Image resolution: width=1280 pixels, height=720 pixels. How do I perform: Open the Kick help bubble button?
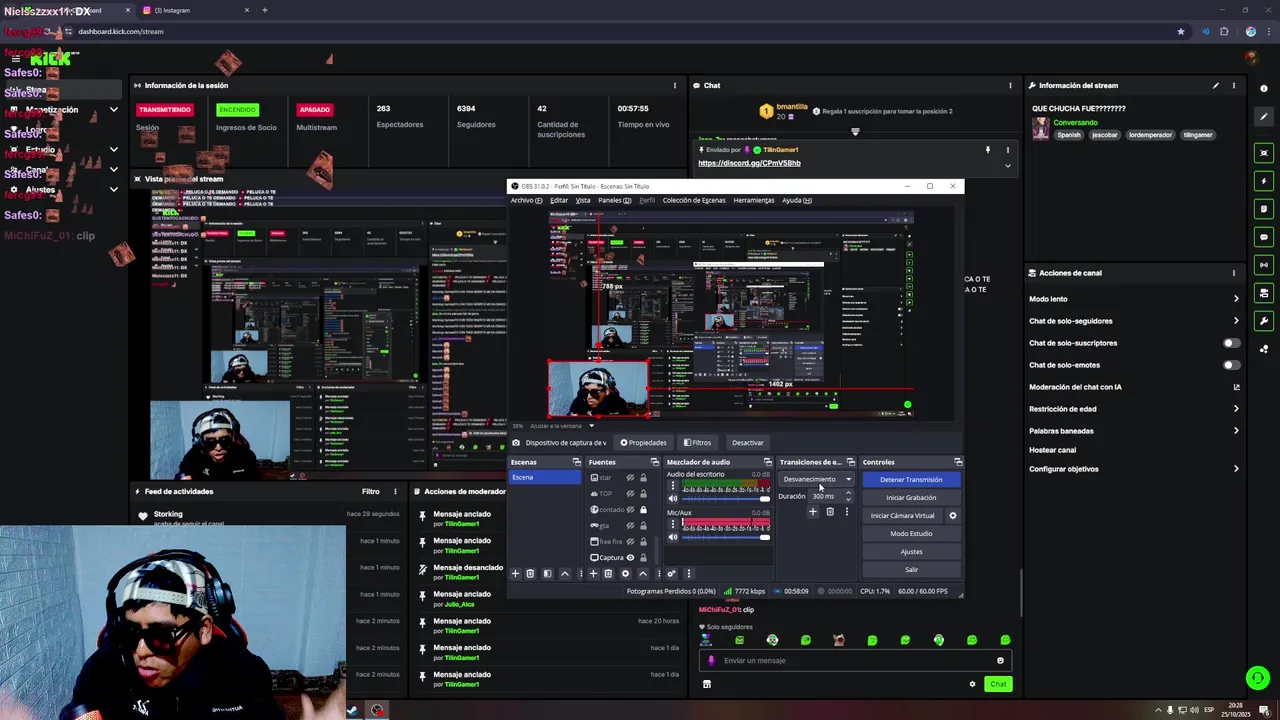tap(1258, 678)
